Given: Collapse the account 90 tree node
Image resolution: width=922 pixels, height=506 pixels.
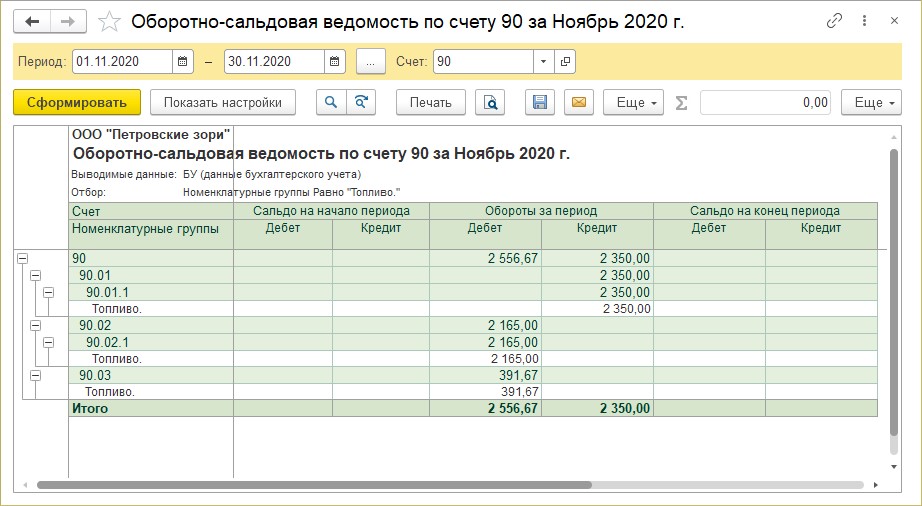Looking at the screenshot, I should (22, 258).
